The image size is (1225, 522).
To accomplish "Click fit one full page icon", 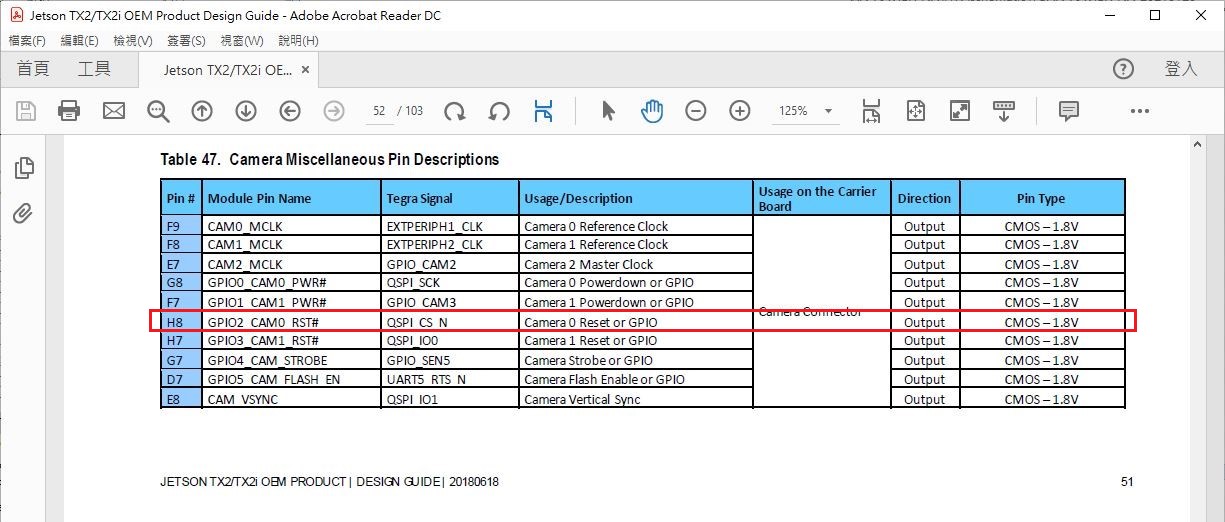I will [915, 111].
